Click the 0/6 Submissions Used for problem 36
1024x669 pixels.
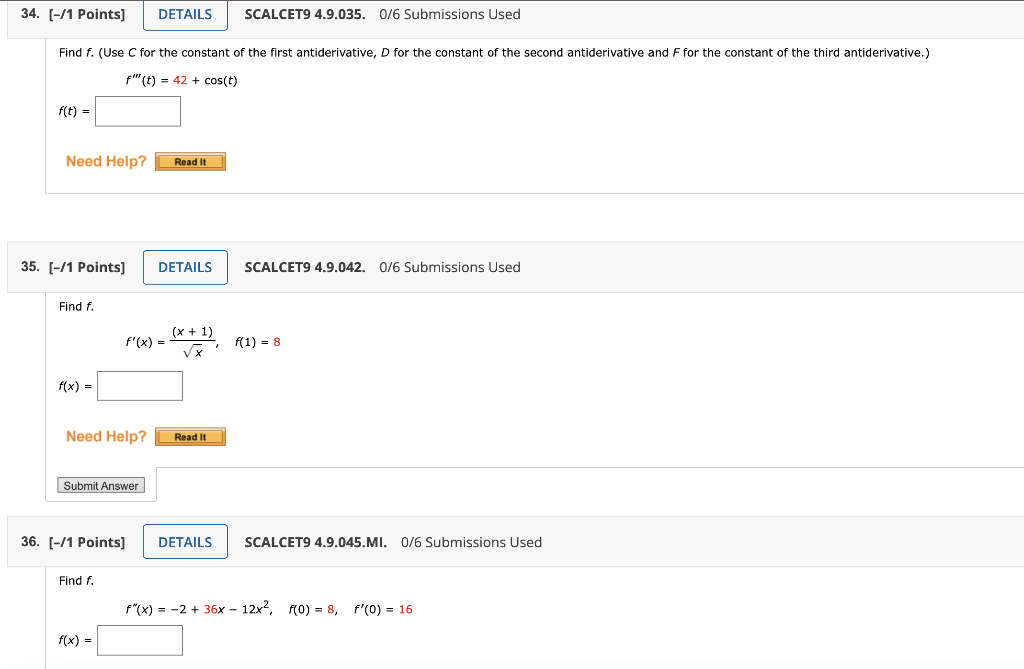point(471,541)
